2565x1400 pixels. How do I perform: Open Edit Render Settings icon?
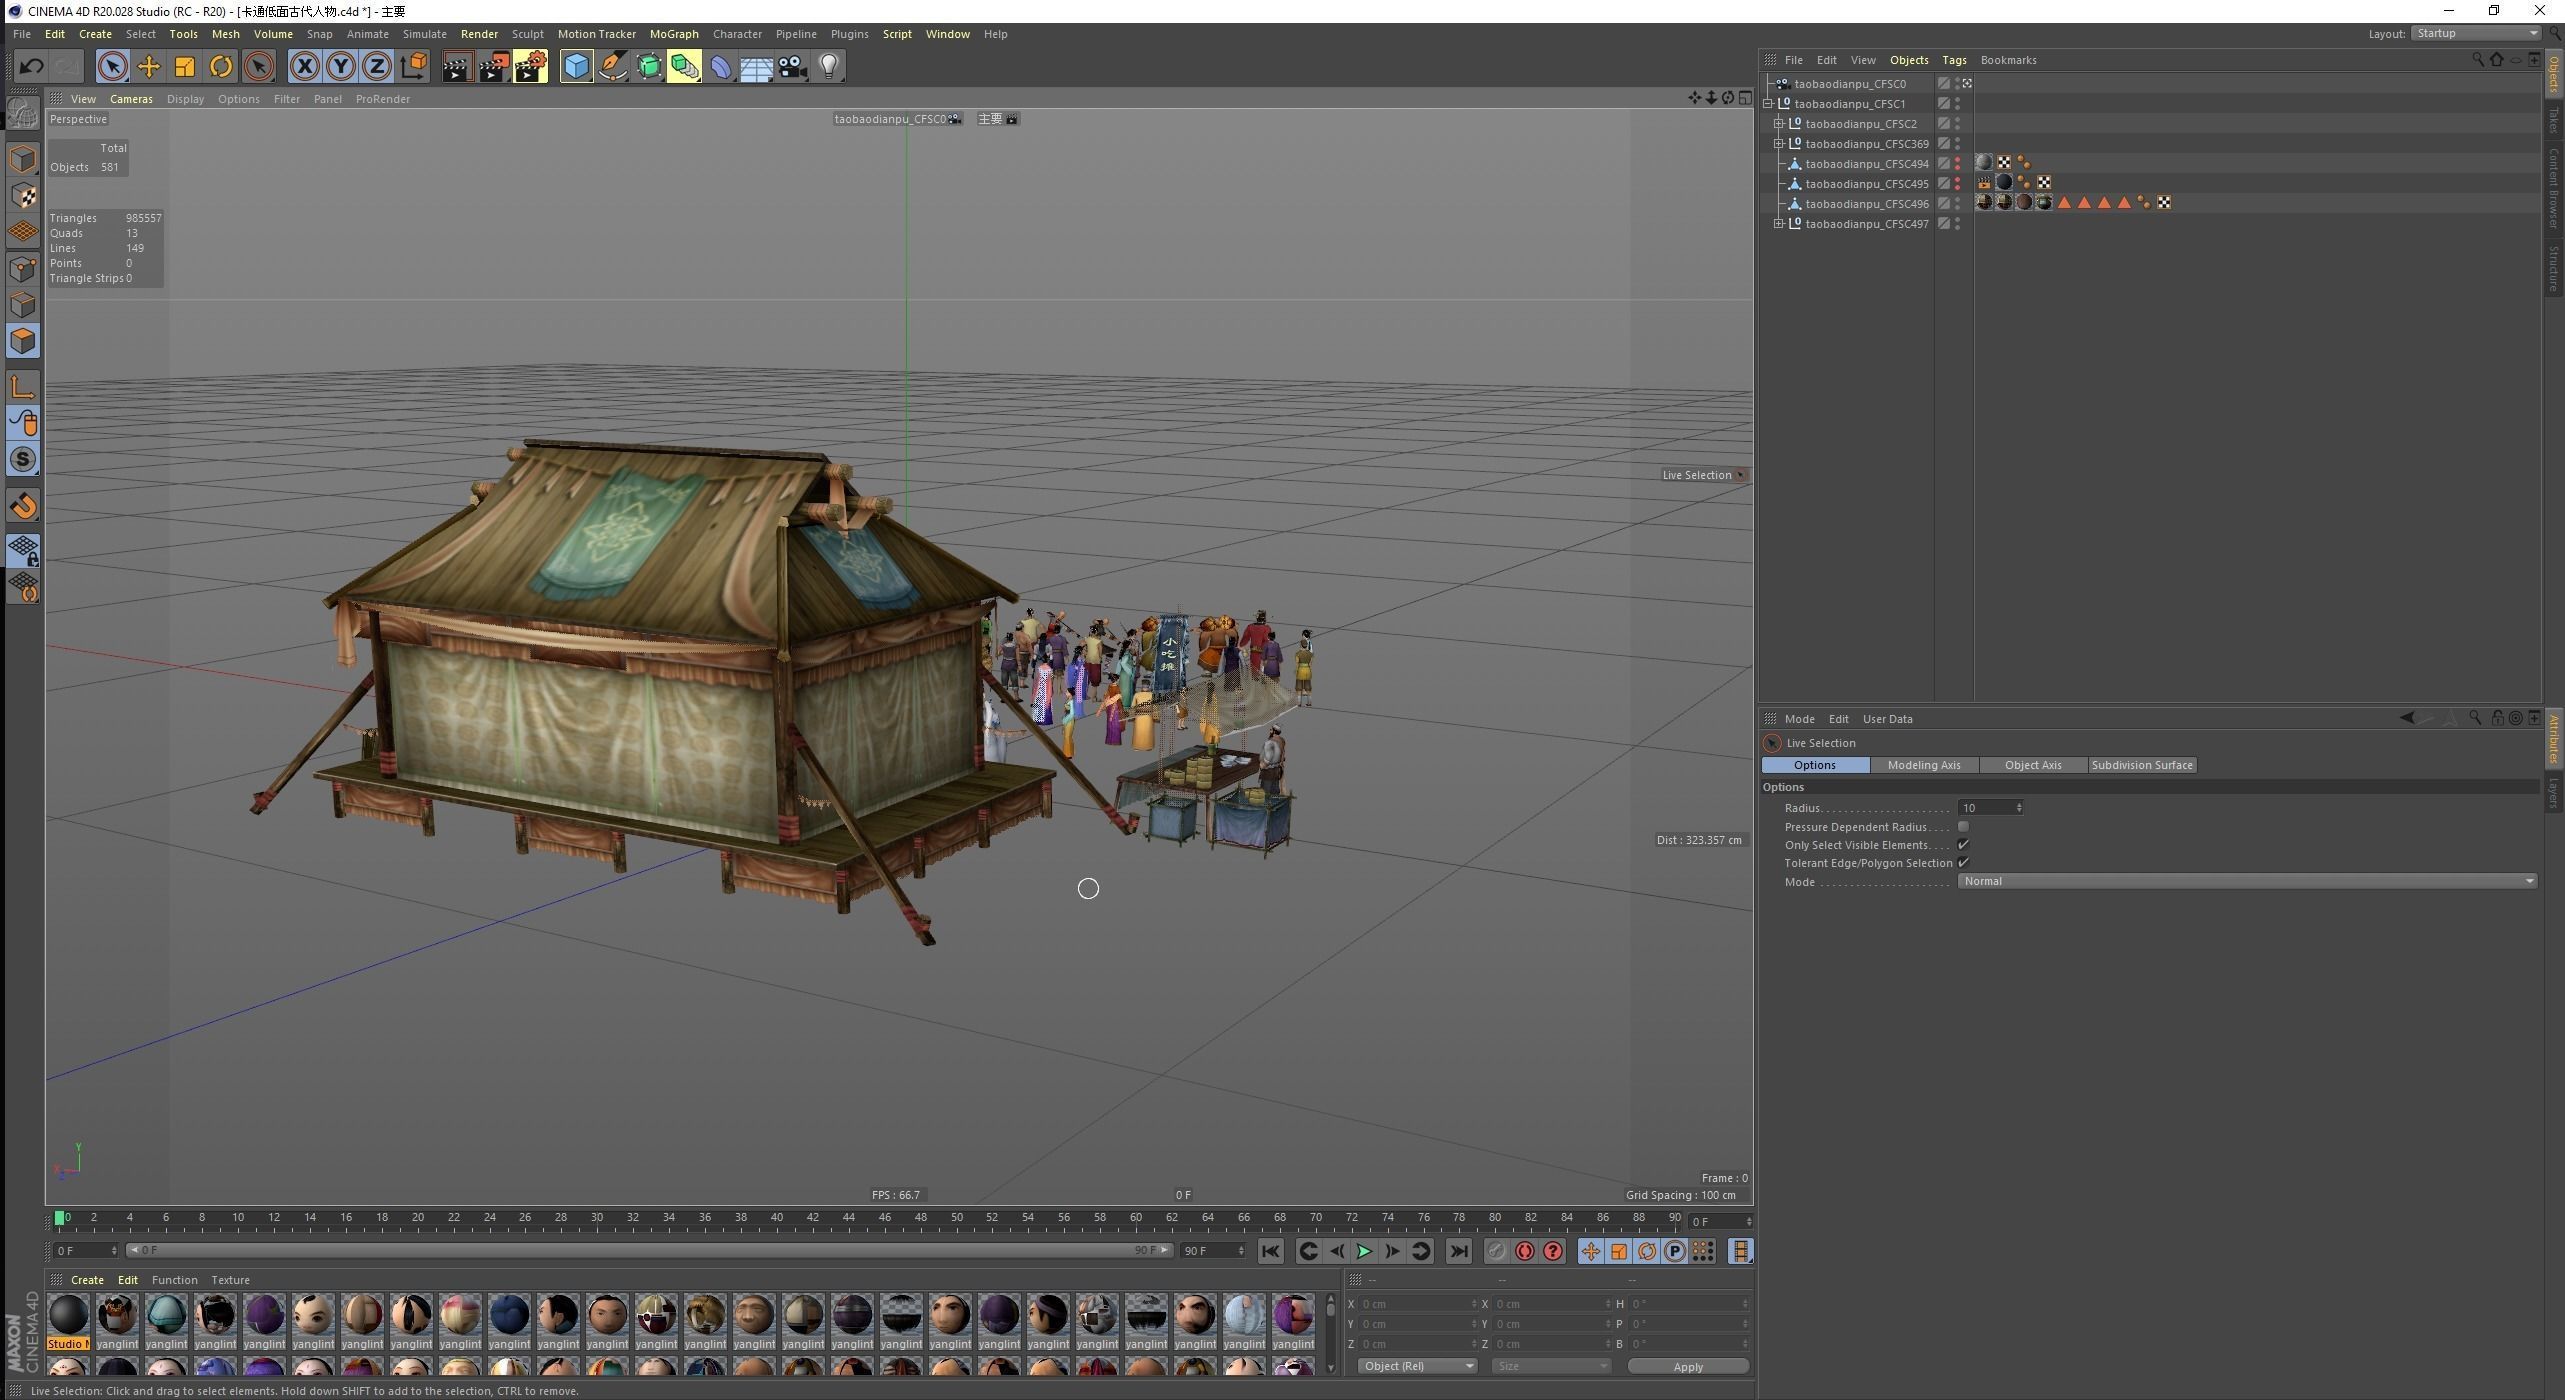tap(531, 67)
